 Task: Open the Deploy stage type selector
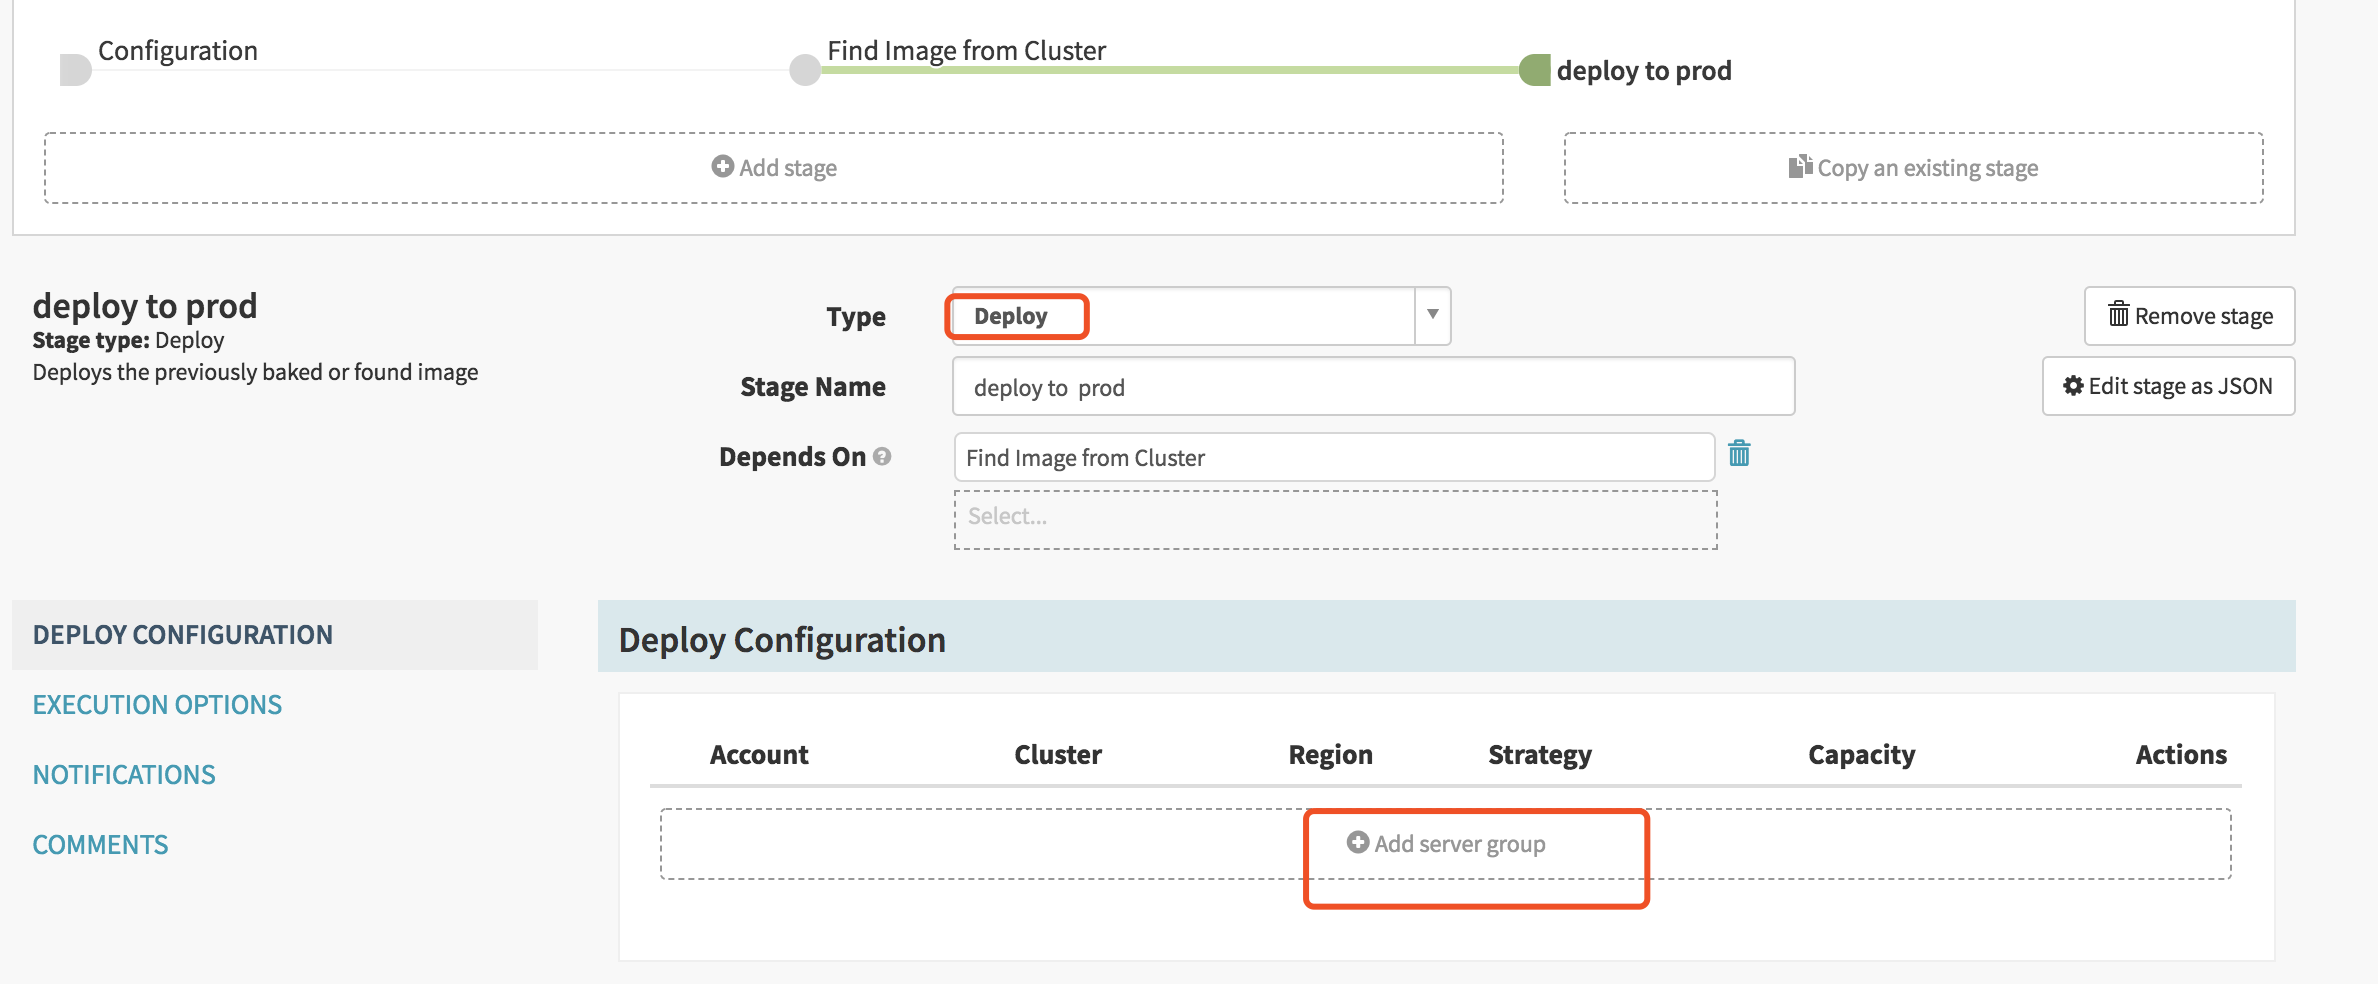pyautogui.click(x=1180, y=316)
